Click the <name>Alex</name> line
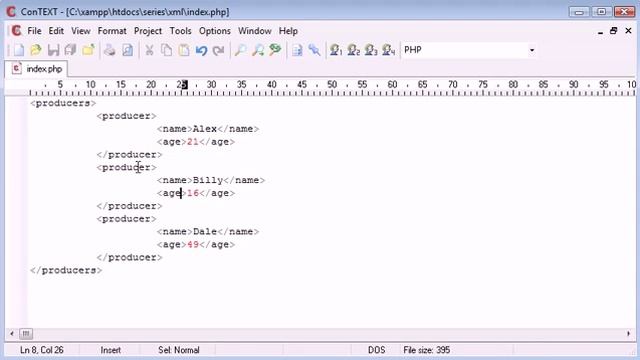Image resolution: width=640 pixels, height=360 pixels. (x=208, y=129)
